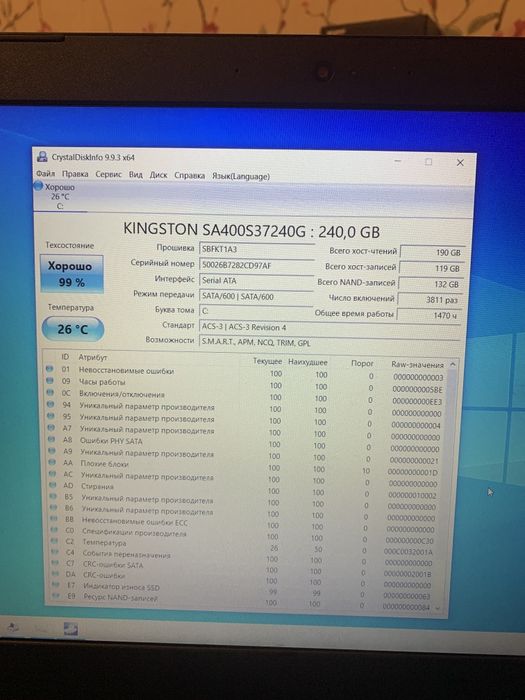
Task: Open the Справка menu
Action: click(189, 175)
